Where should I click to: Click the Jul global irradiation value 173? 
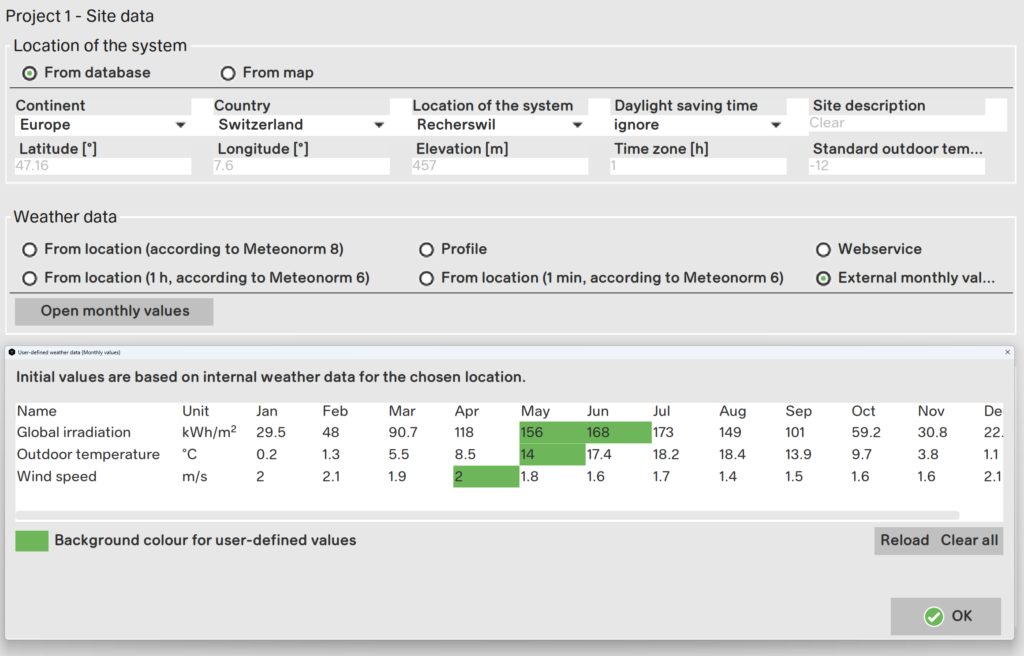(663, 433)
